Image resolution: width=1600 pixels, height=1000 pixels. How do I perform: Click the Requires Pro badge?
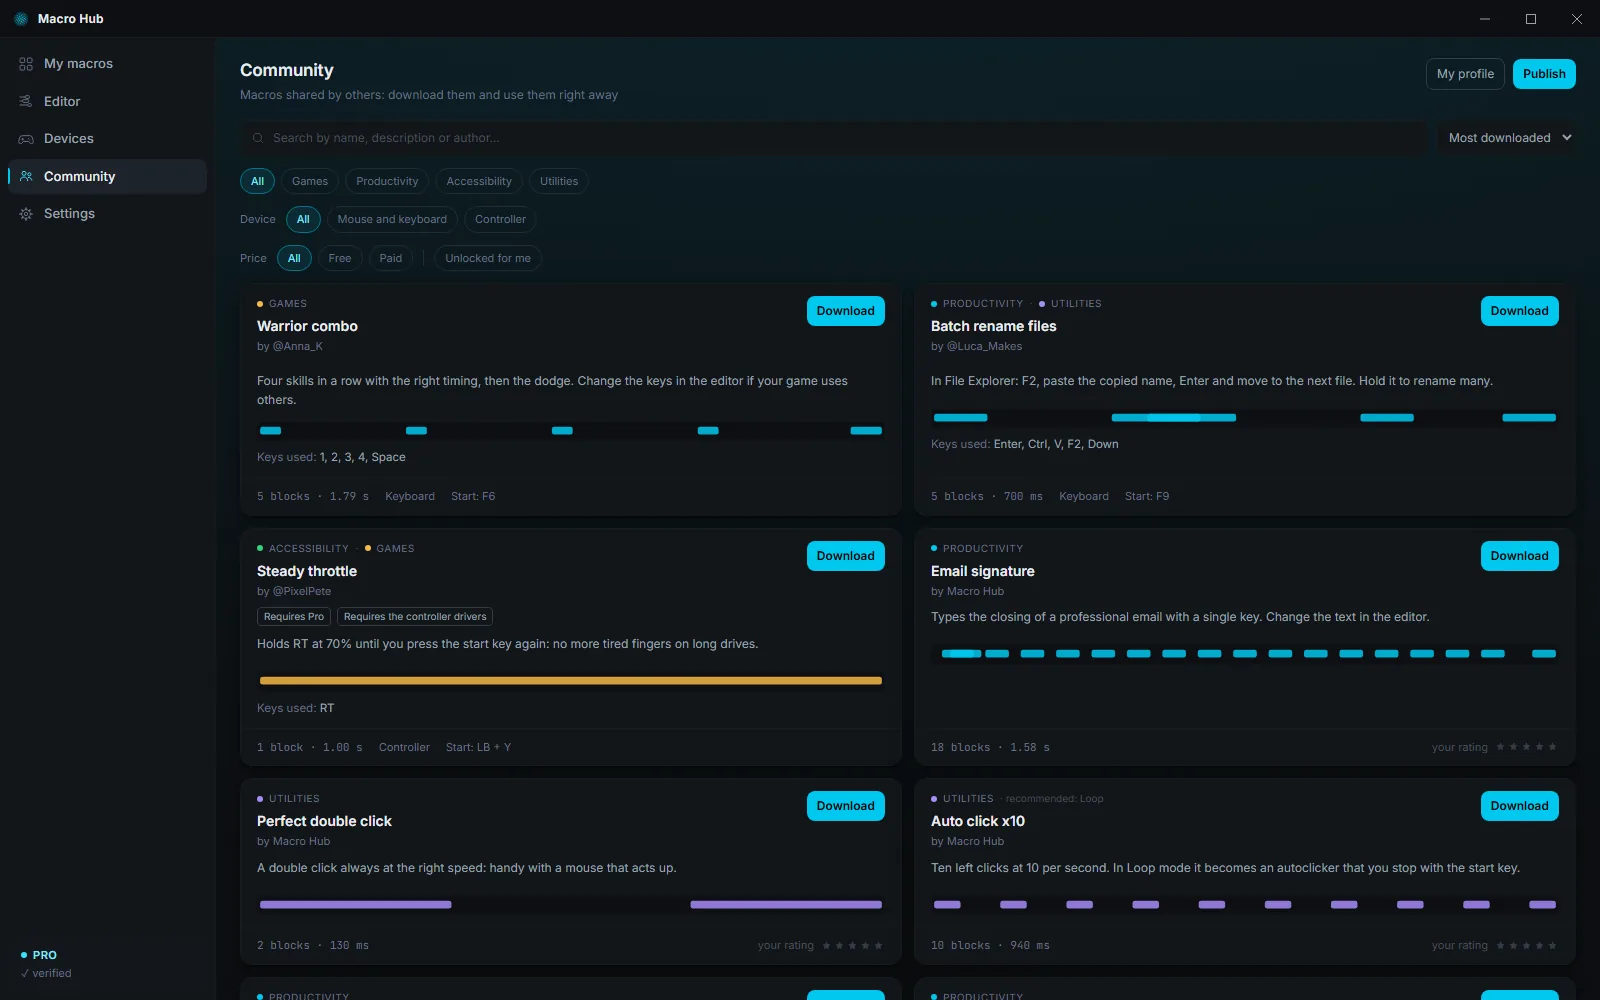point(294,617)
